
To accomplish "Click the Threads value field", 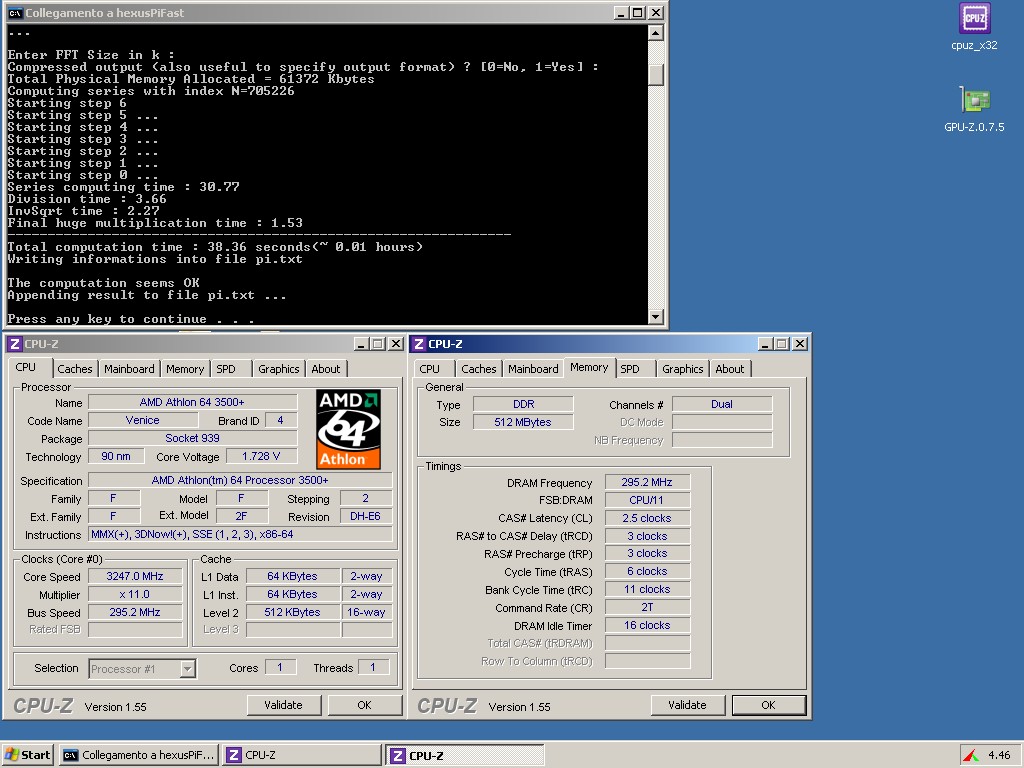I will [374, 667].
